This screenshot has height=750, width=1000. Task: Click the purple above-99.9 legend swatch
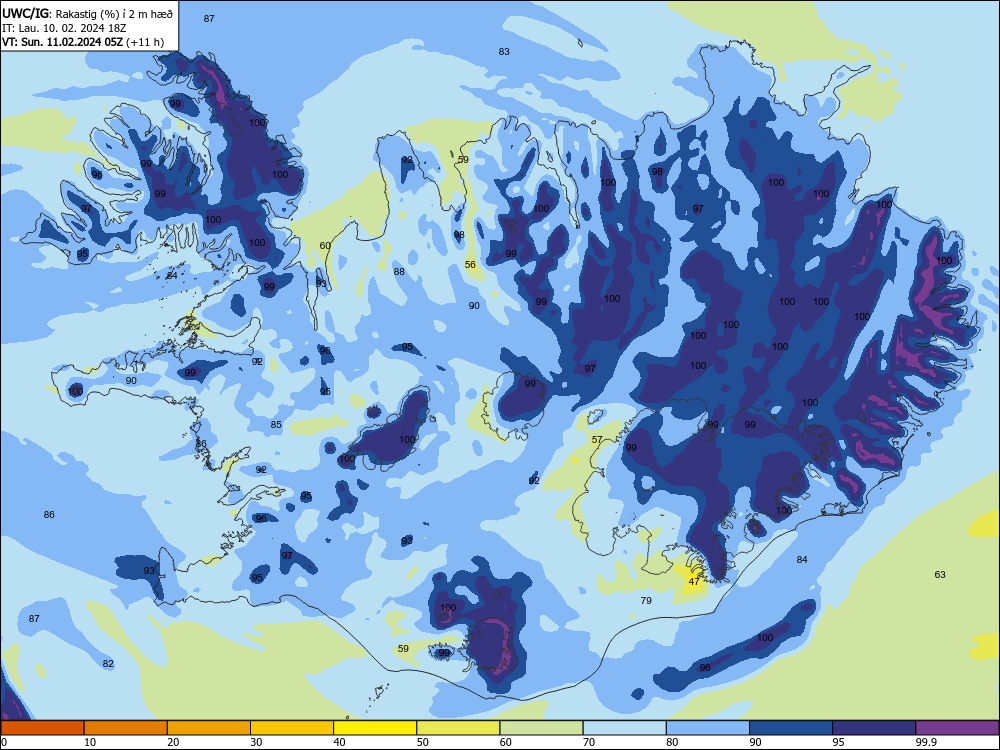pos(957,728)
